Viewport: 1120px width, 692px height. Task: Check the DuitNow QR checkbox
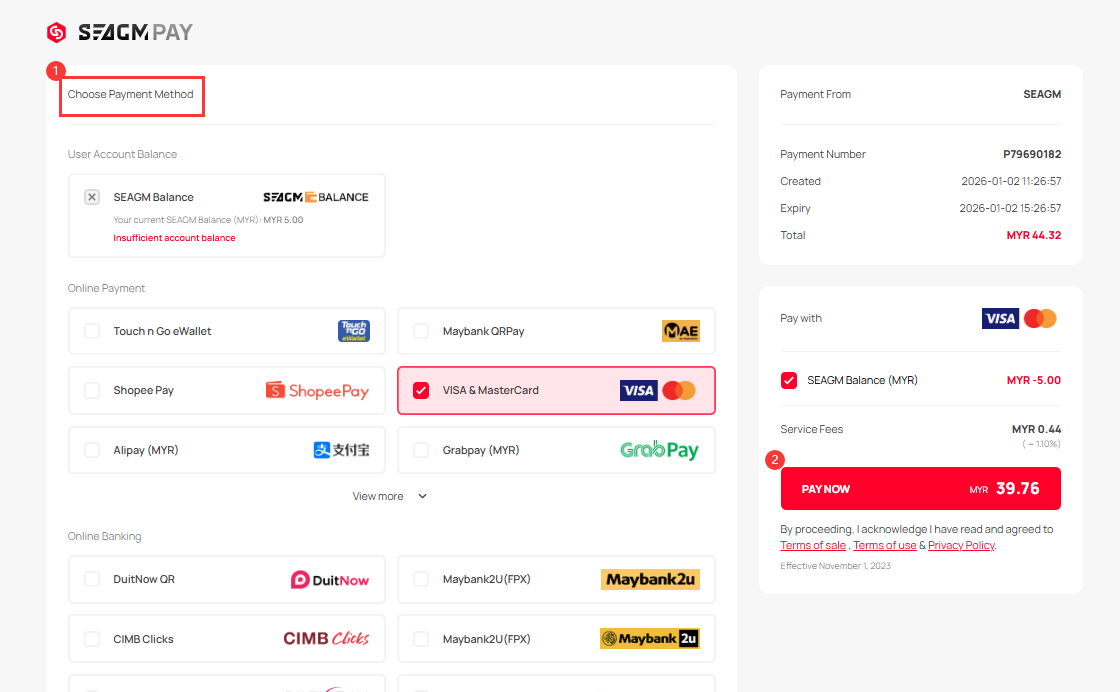92,579
